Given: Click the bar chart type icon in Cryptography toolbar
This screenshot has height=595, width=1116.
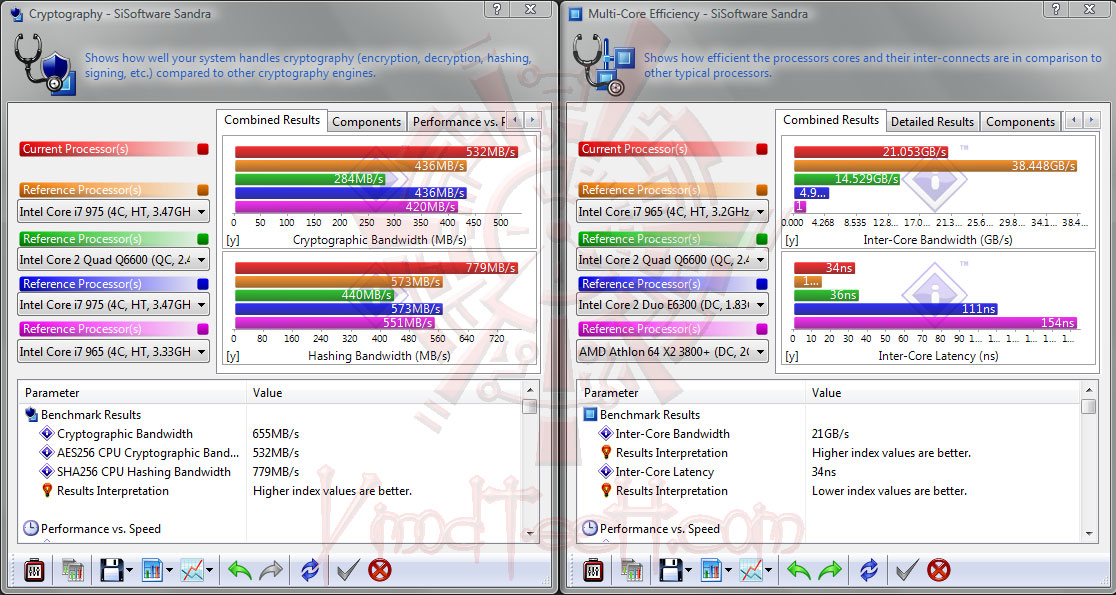Looking at the screenshot, I should pos(153,570).
